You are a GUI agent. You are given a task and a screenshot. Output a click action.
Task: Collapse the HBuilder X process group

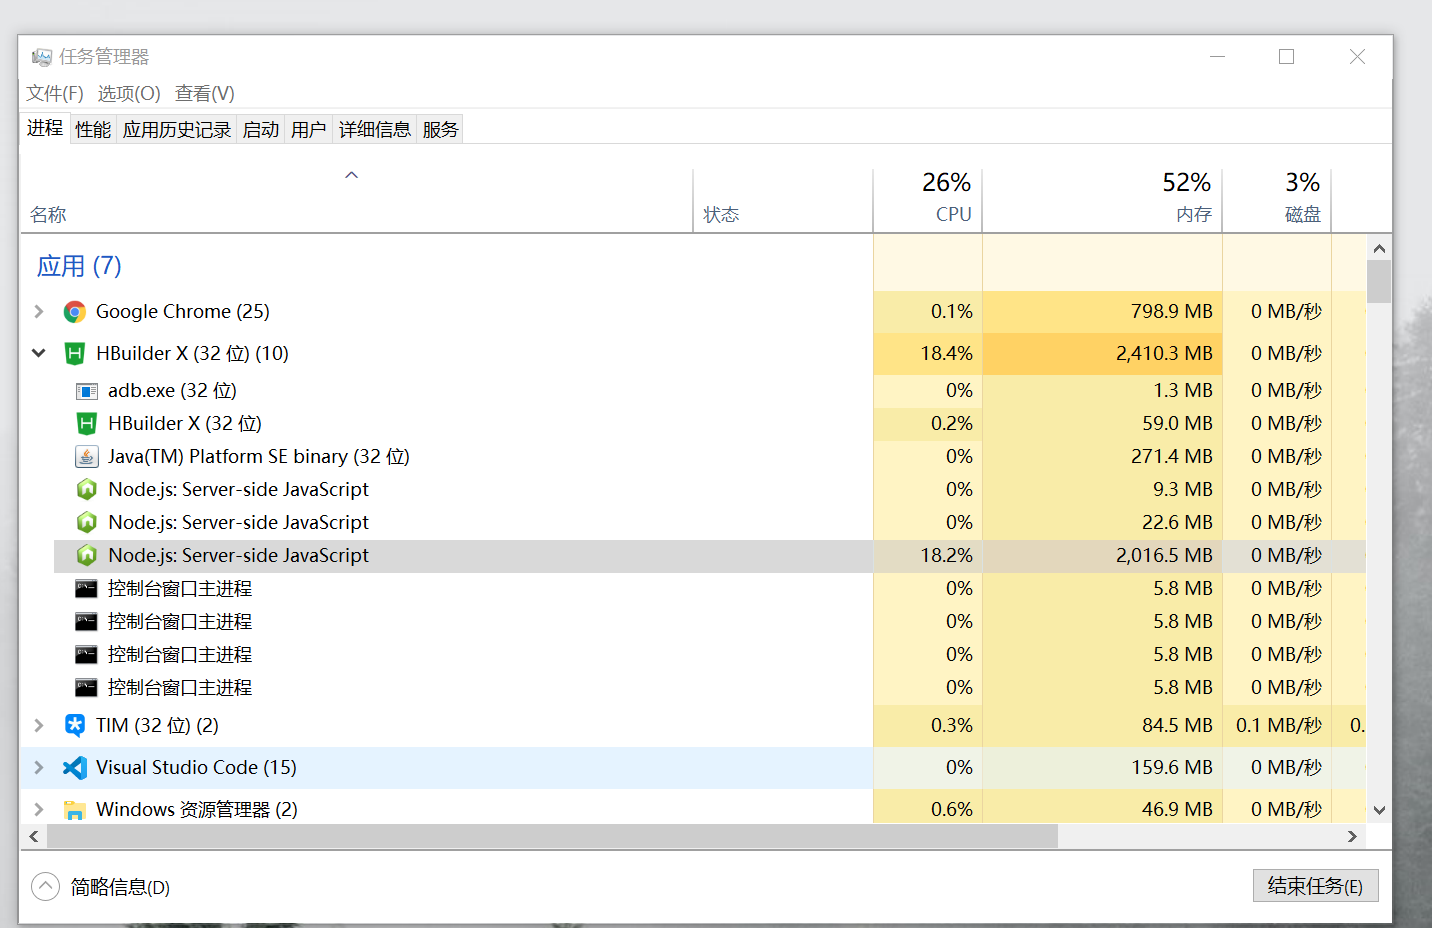click(39, 354)
